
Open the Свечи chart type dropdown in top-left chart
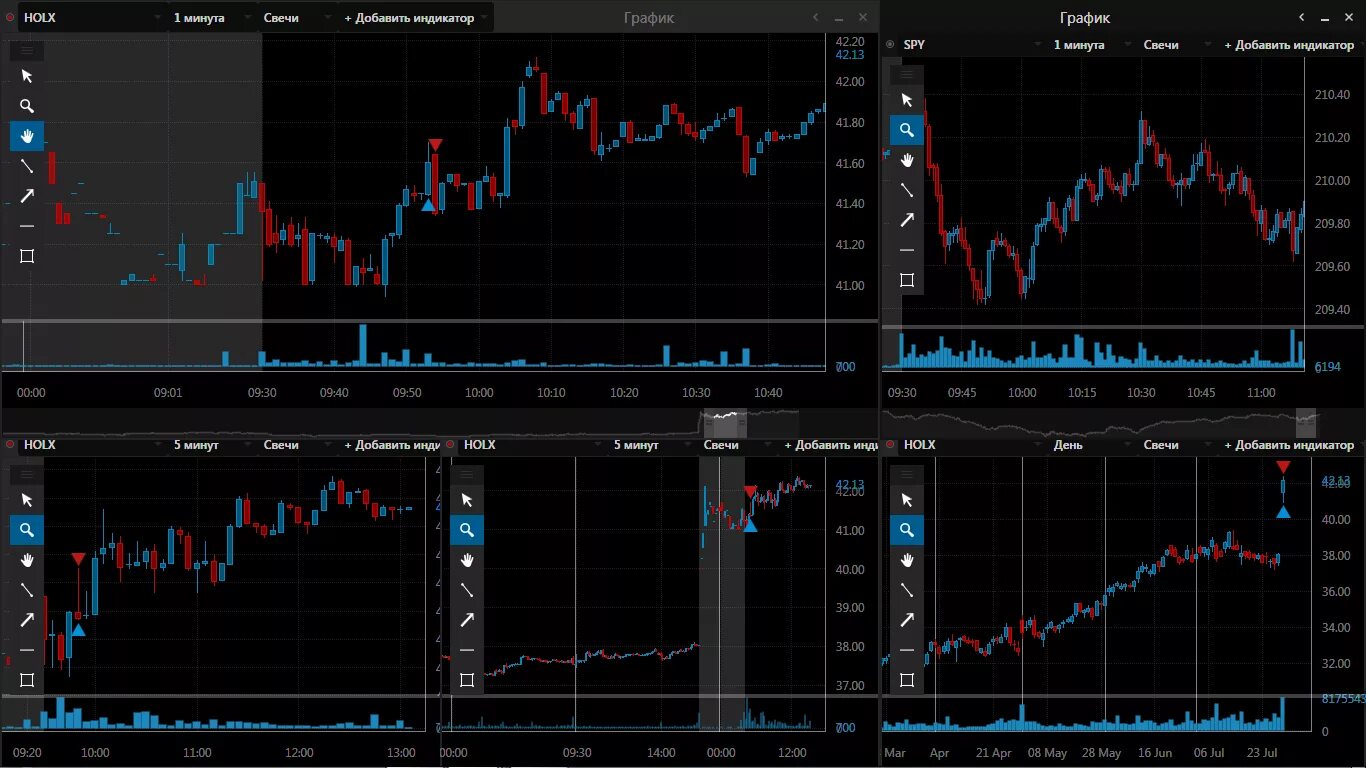pos(297,18)
